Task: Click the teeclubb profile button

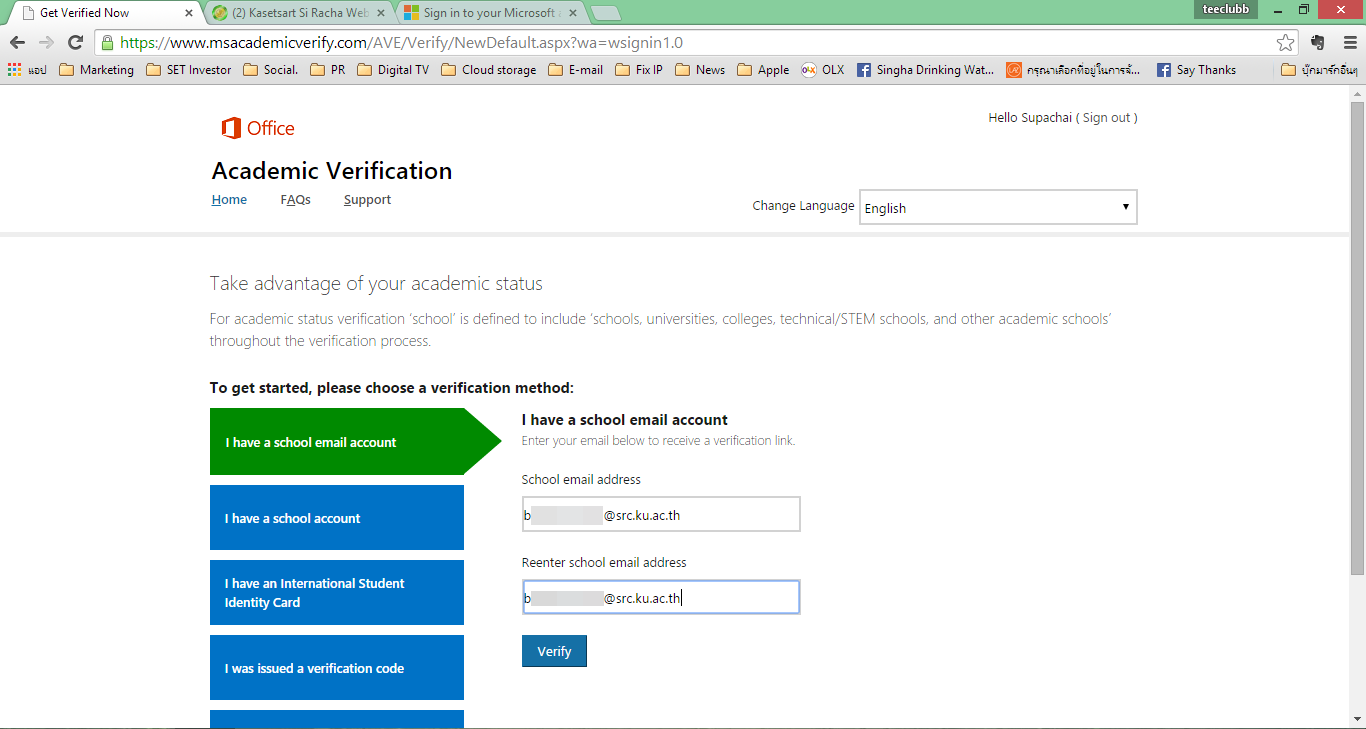Action: pos(1225,10)
